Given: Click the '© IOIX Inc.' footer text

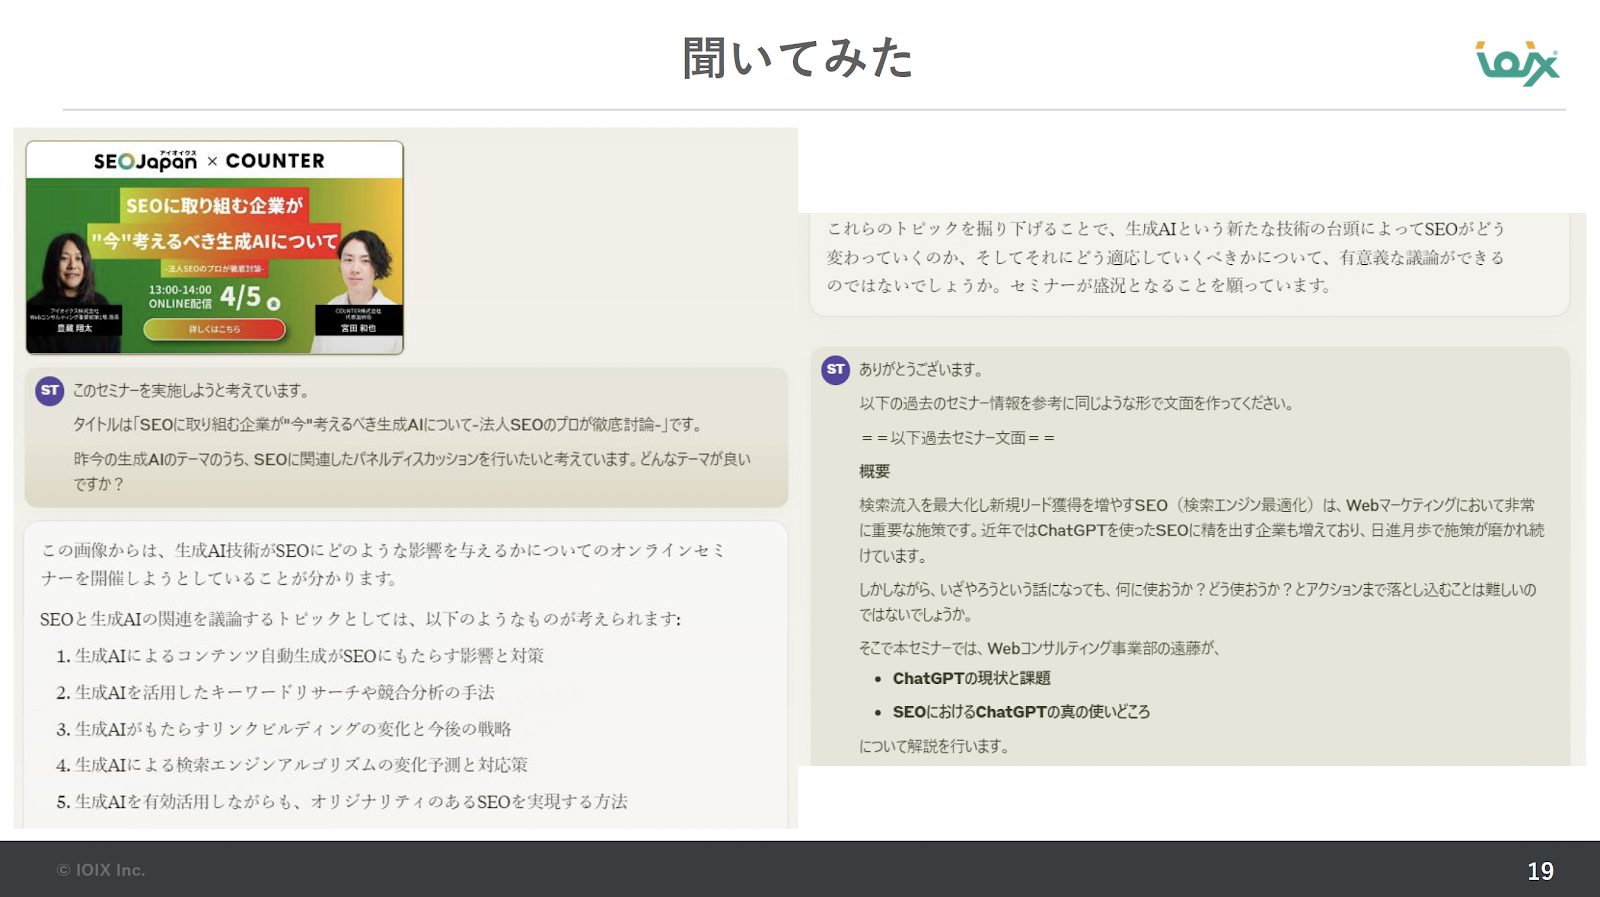Looking at the screenshot, I should (101, 870).
